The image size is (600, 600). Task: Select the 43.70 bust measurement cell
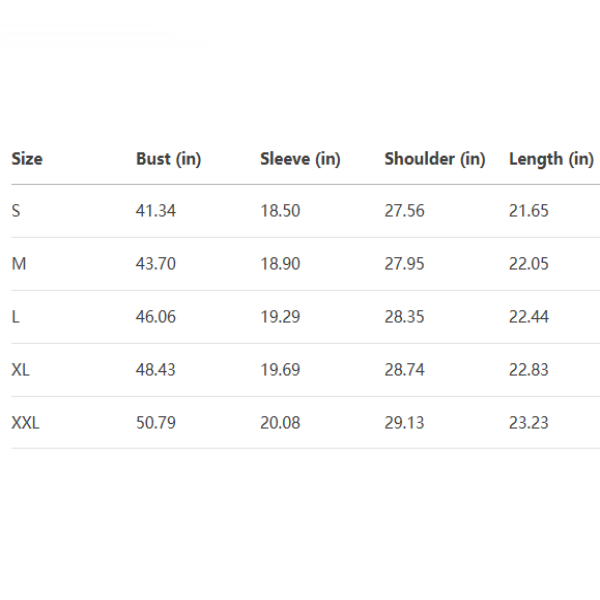click(156, 264)
